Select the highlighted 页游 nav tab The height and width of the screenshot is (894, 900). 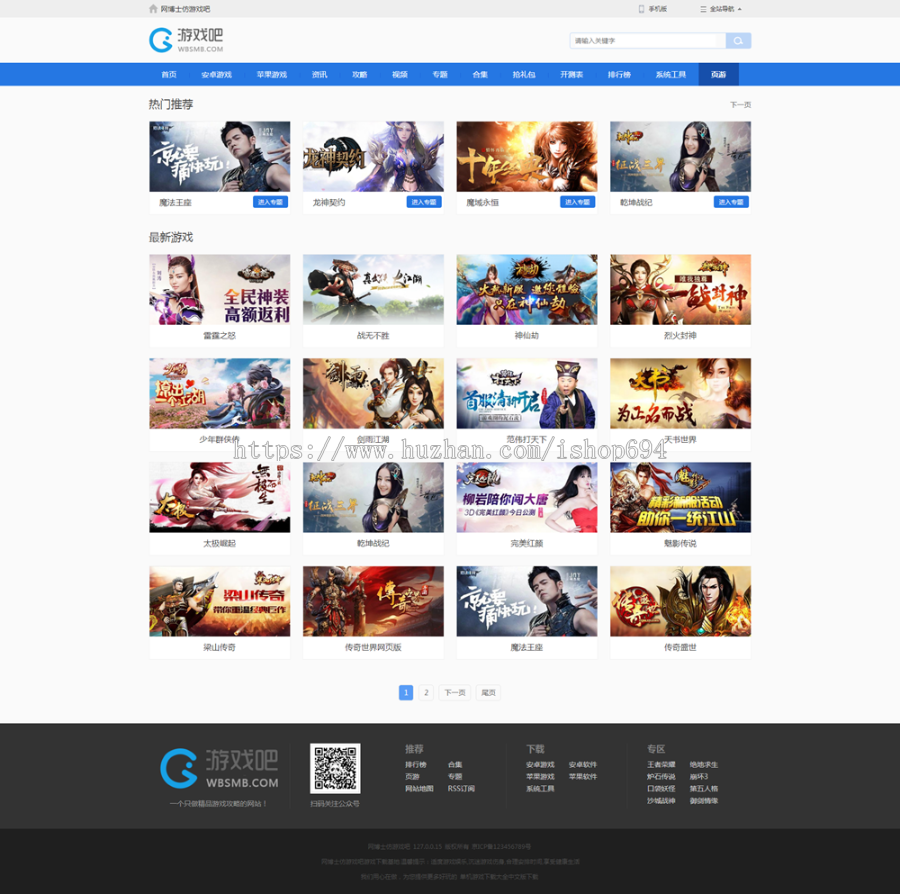pyautogui.click(x=719, y=75)
